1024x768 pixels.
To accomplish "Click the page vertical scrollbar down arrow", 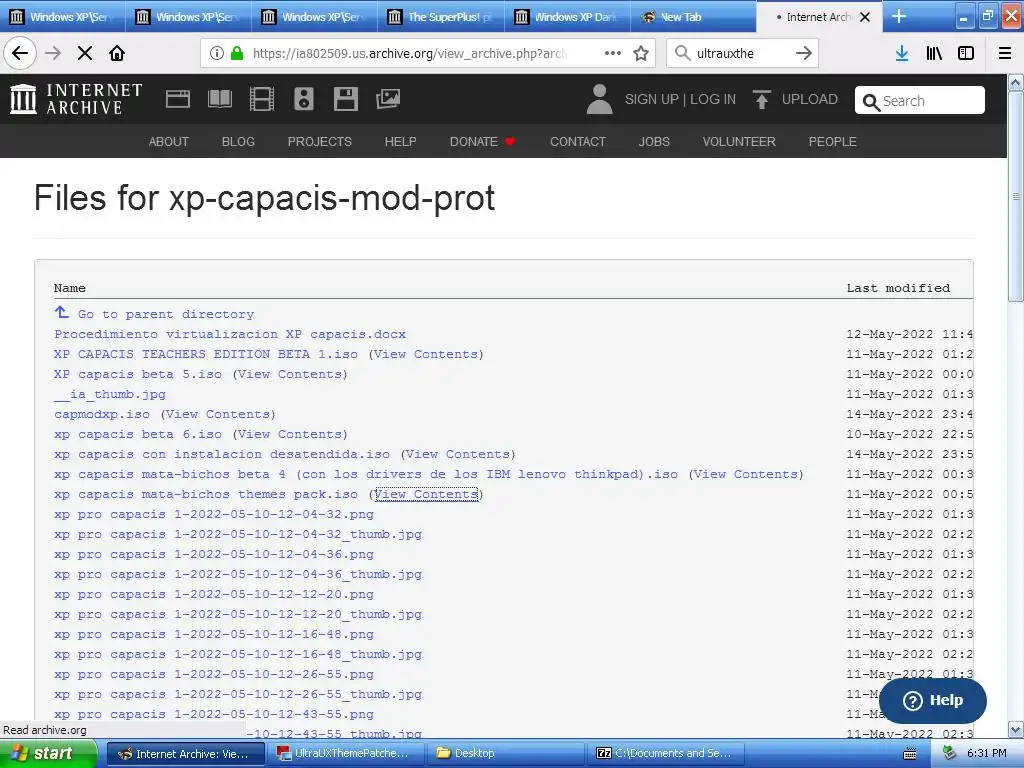I will 1016,729.
